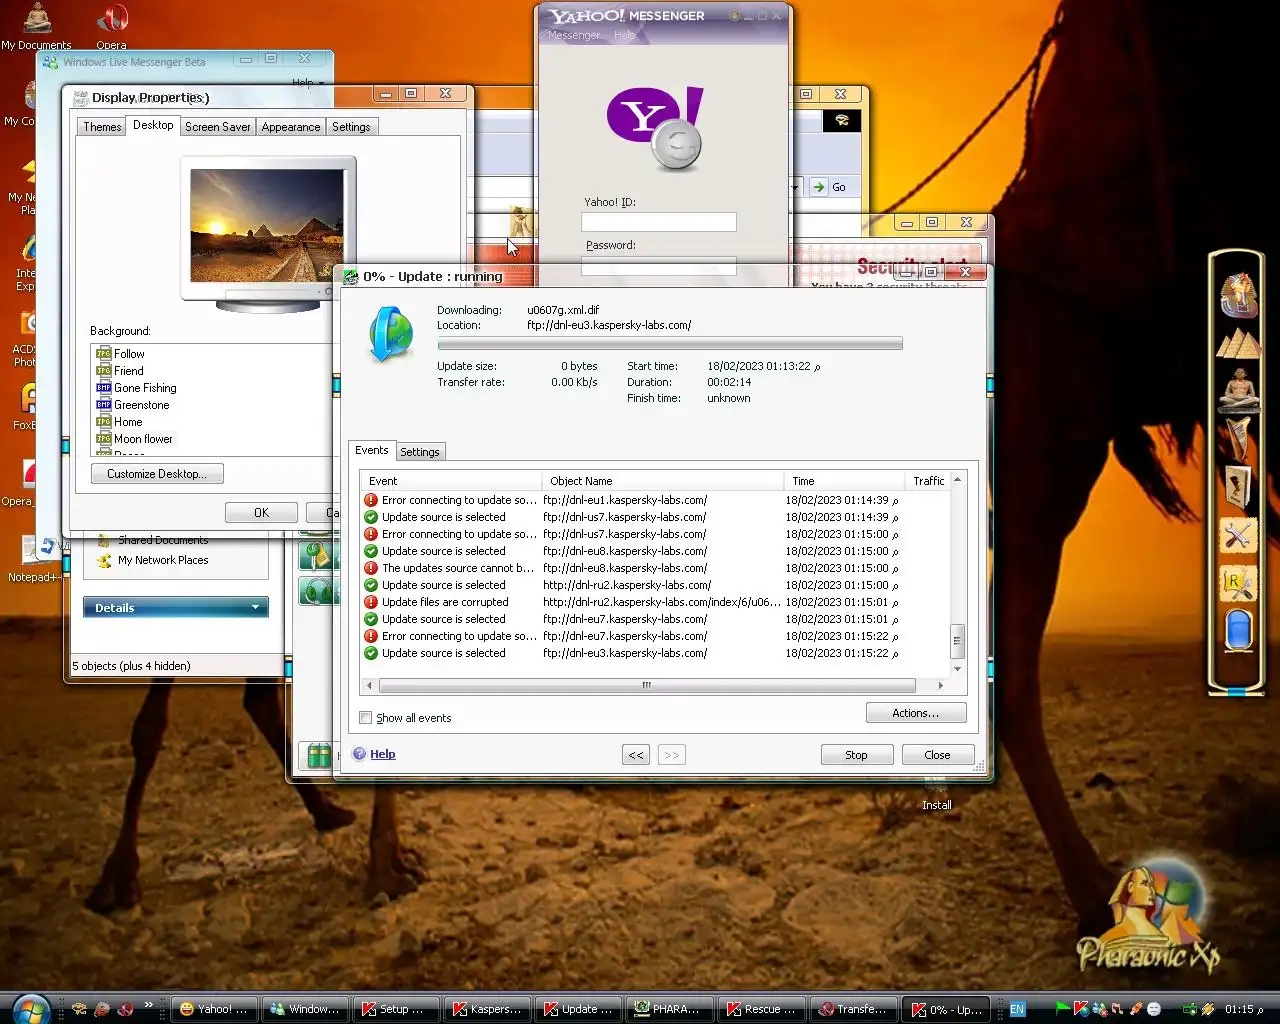
Task: Click the pharaoh mask icon in the sidebar dock
Action: 1238,296
